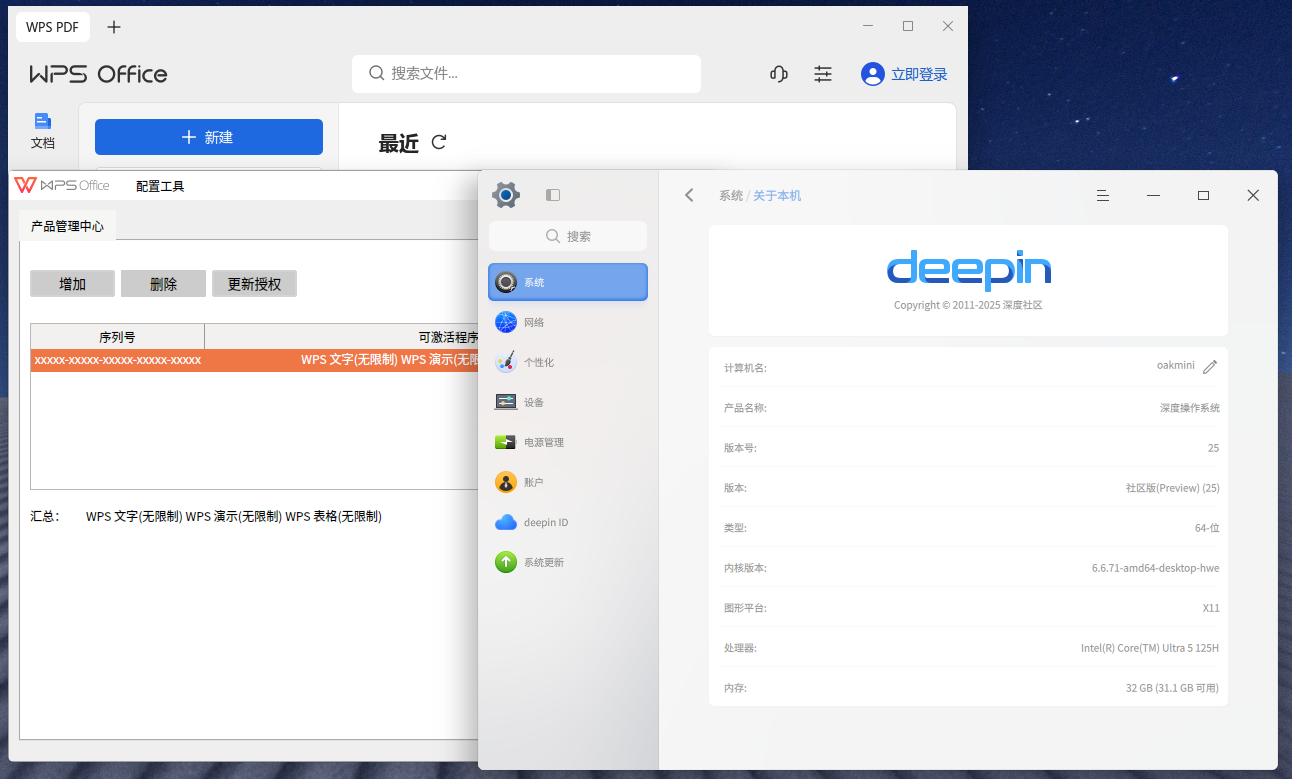Click the 更新授权 button
The image size is (1292, 779).
[x=254, y=284]
